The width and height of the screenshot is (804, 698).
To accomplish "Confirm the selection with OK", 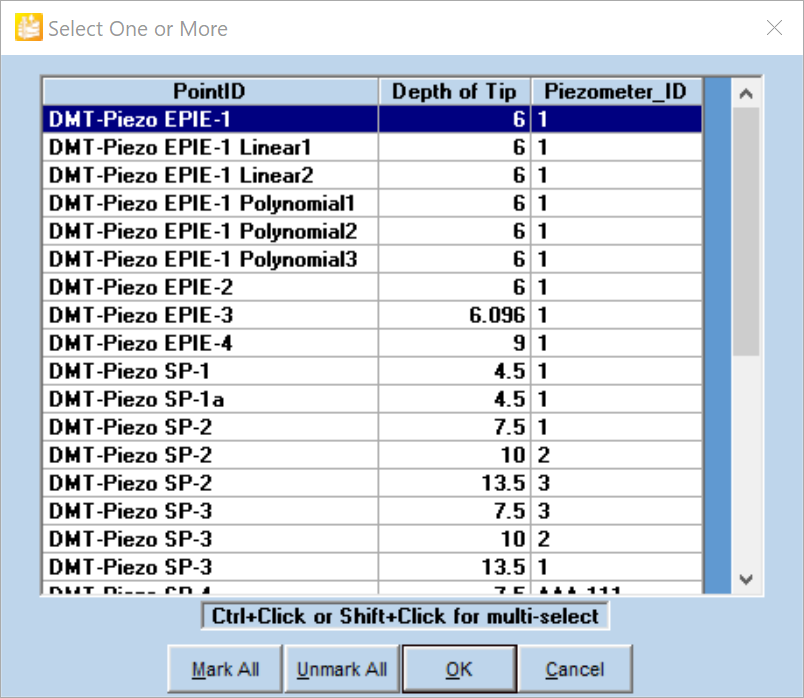I will (x=459, y=669).
